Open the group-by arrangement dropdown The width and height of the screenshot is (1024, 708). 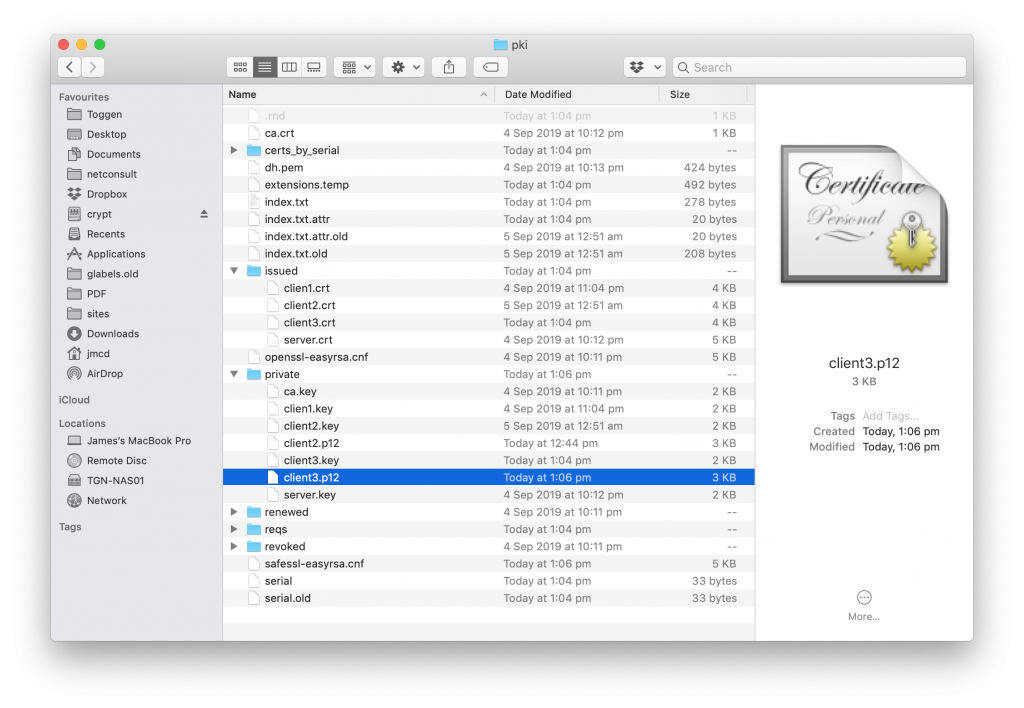click(x=355, y=67)
